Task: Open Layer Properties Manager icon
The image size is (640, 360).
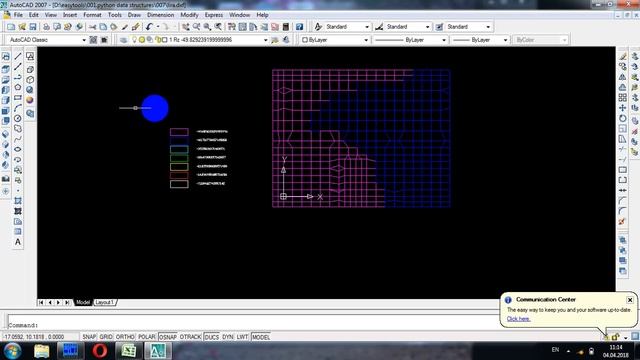Action: click(123, 40)
